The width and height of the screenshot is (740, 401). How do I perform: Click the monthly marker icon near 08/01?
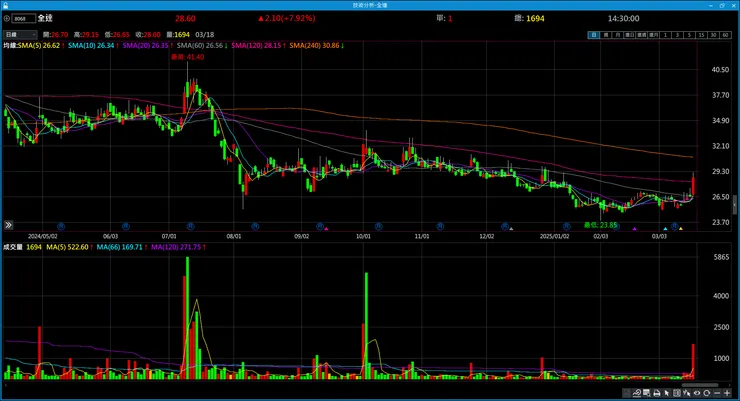255,227
